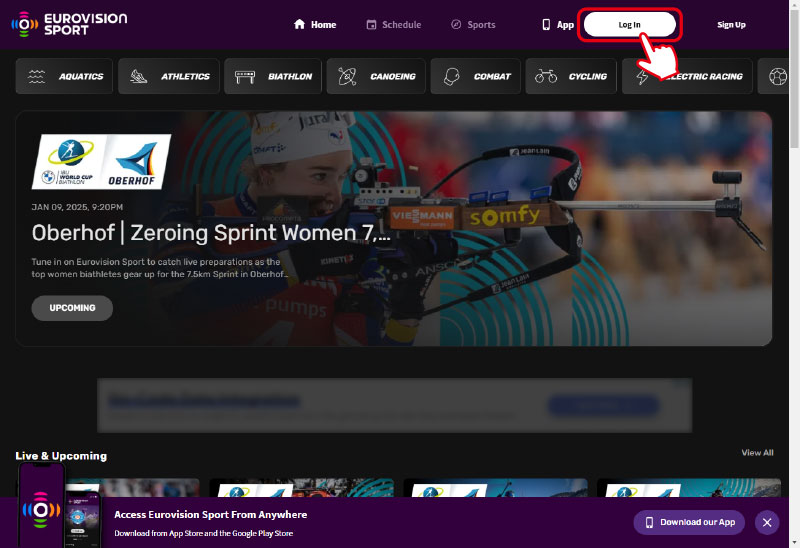Click the Sign Up link
The height and width of the screenshot is (548, 800).
click(x=731, y=24)
